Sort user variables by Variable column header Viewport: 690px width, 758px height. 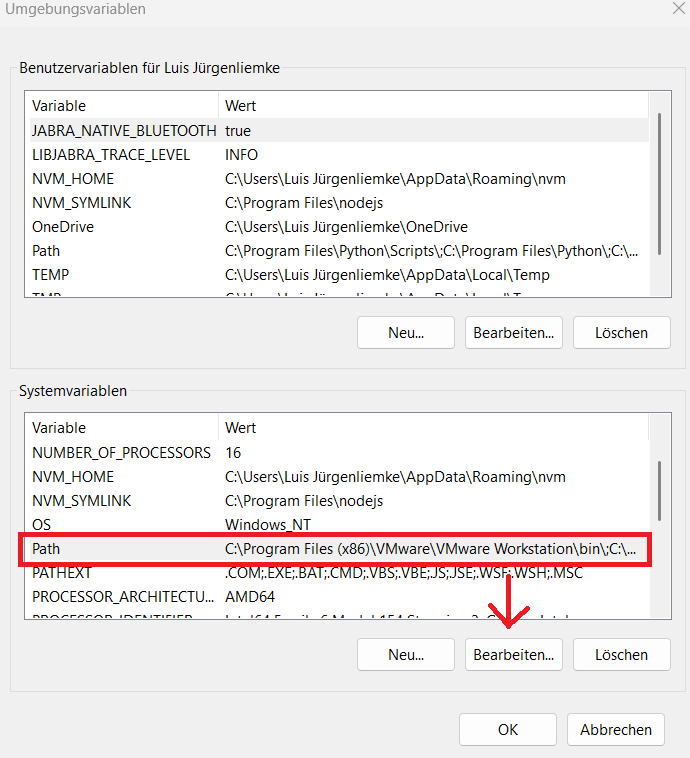(x=122, y=105)
